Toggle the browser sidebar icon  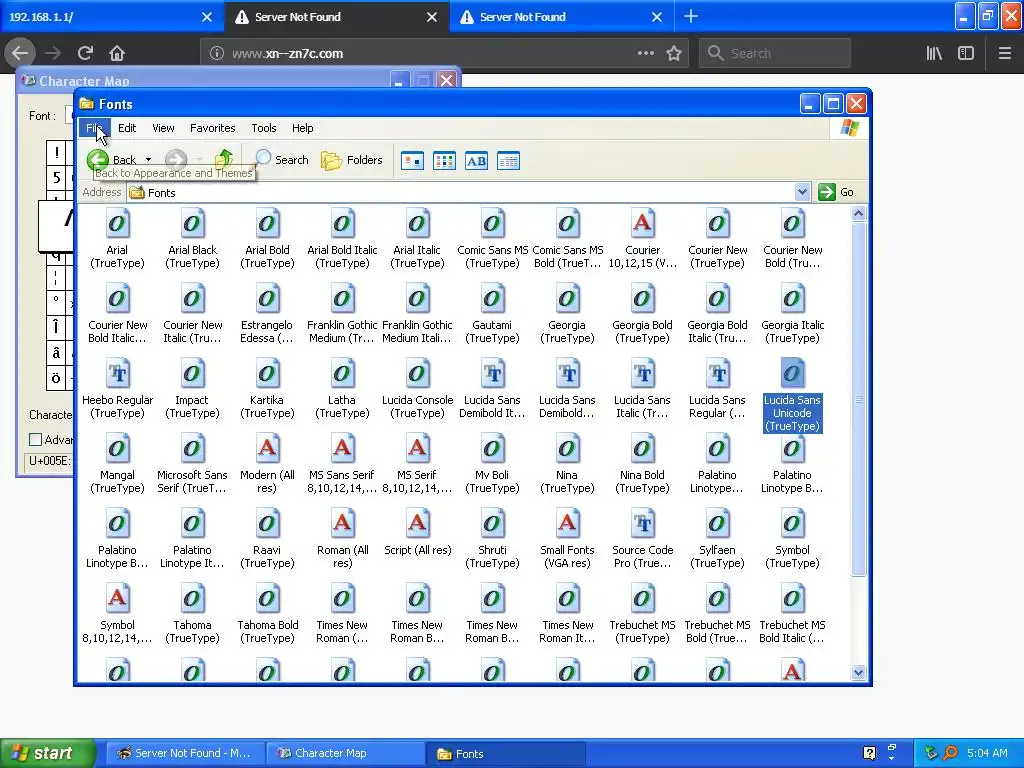pos(966,53)
